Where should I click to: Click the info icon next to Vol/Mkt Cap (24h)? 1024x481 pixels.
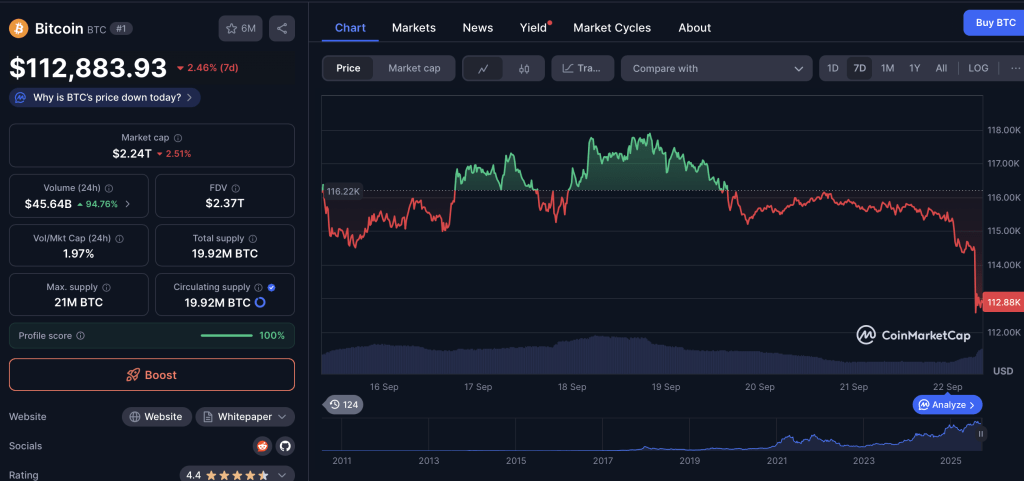pyautogui.click(x=120, y=239)
